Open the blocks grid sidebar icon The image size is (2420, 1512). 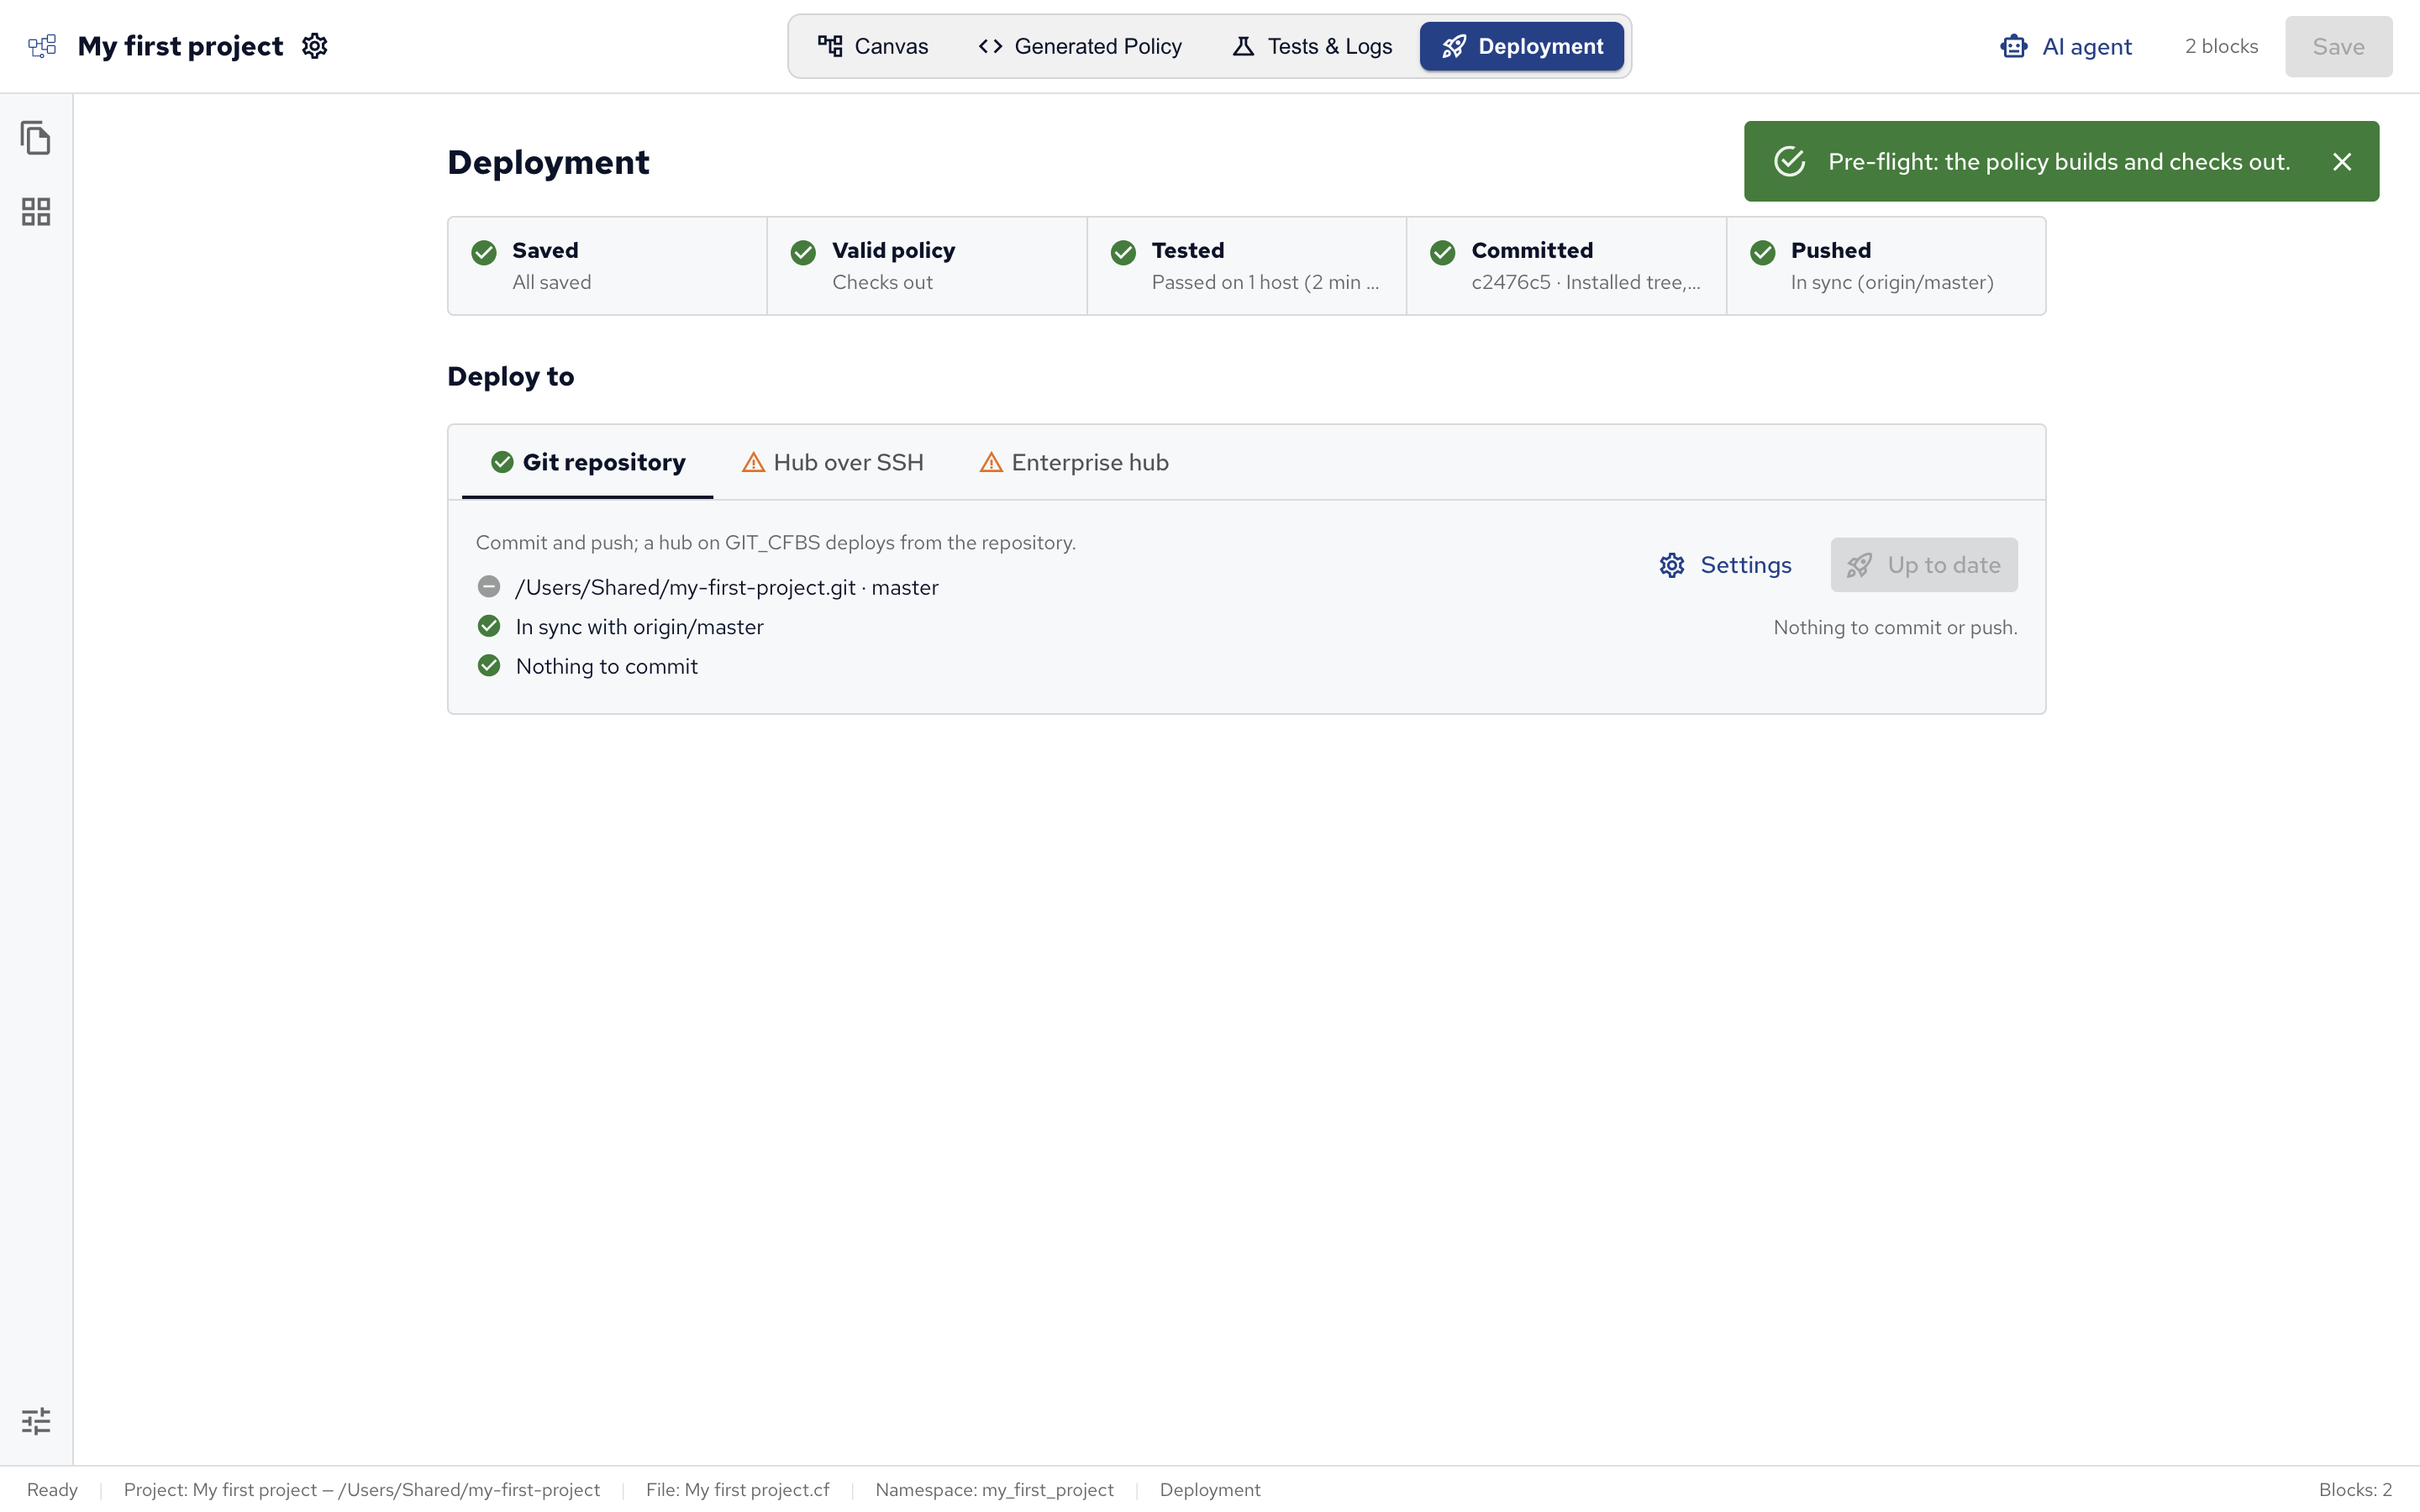coord(36,211)
